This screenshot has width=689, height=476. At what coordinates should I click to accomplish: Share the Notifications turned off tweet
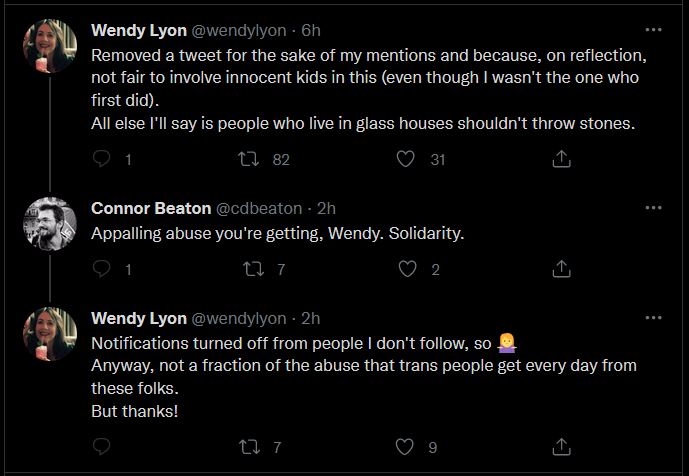click(562, 447)
